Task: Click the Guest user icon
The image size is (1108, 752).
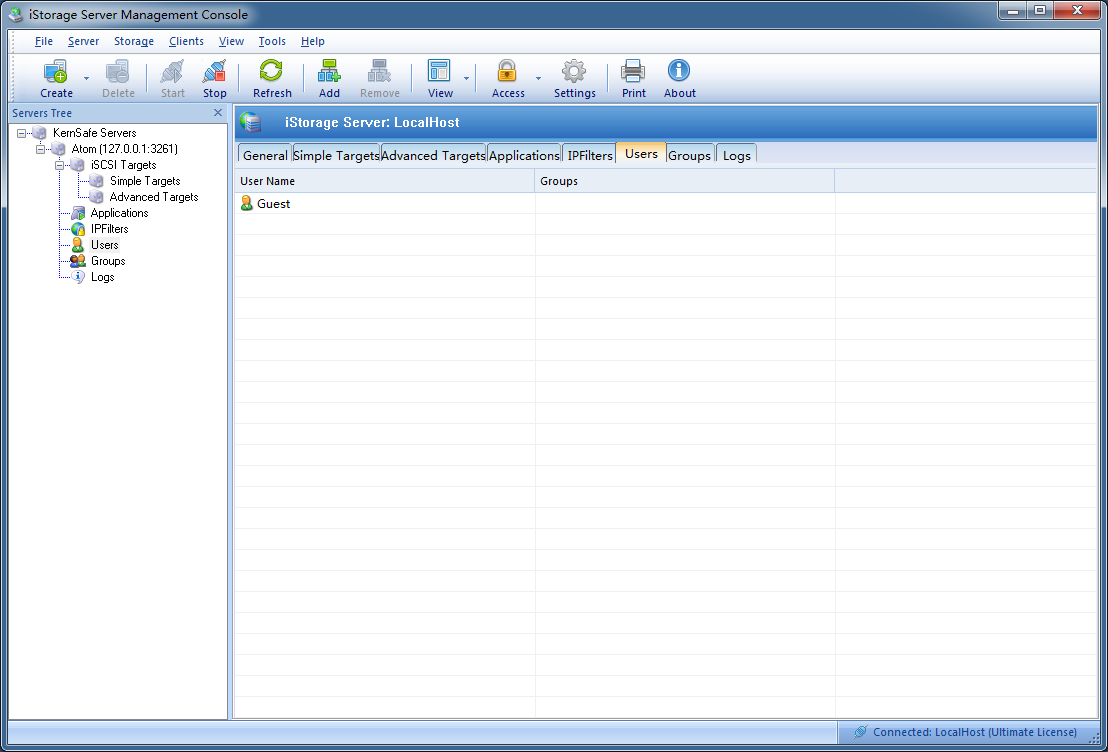Action: [247, 204]
